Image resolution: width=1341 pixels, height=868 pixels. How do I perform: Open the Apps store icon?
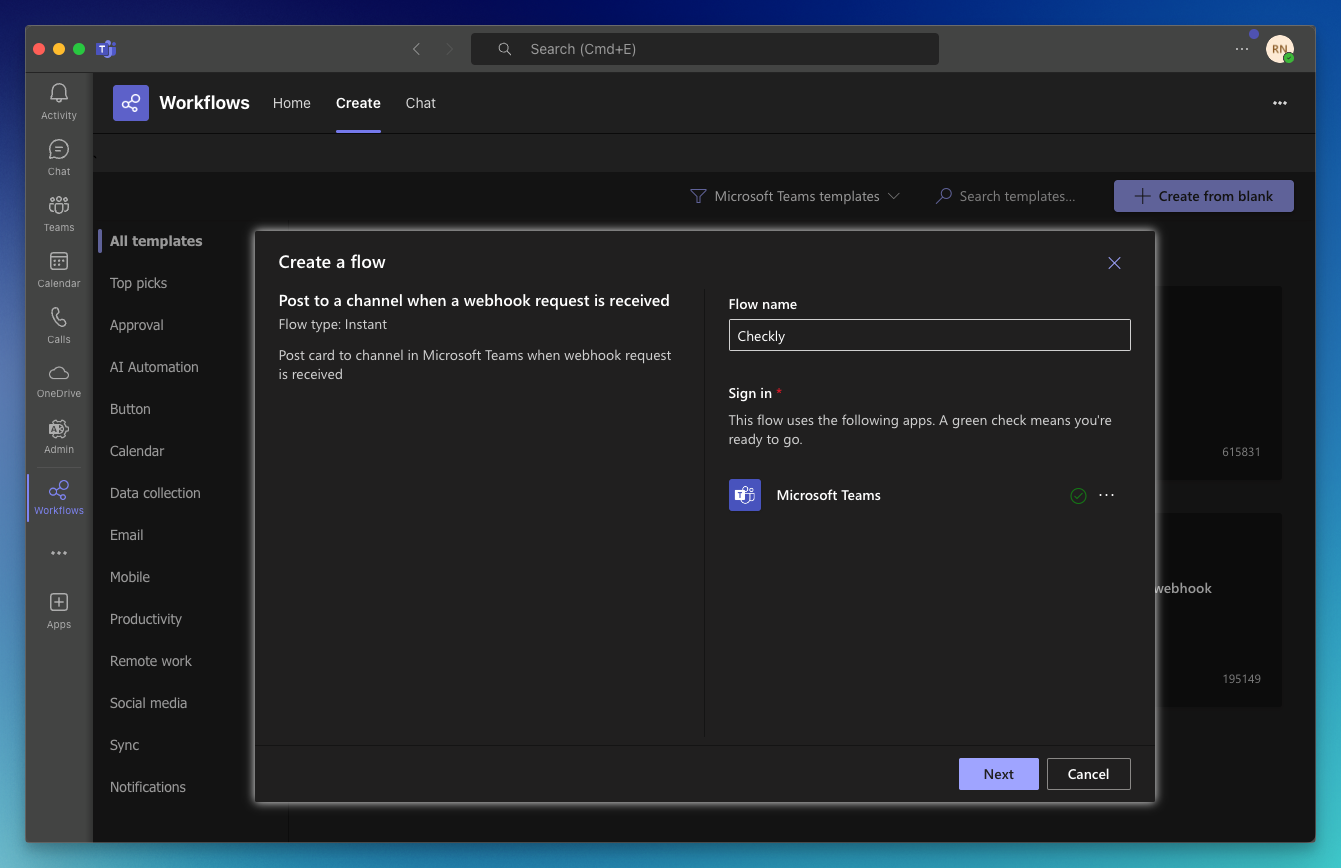pyautogui.click(x=58, y=608)
